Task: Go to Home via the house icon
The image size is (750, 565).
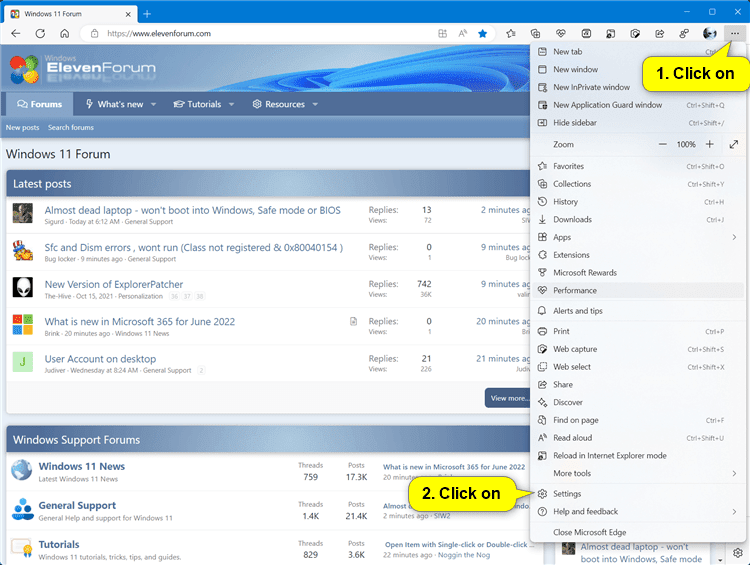Action: pos(65,33)
